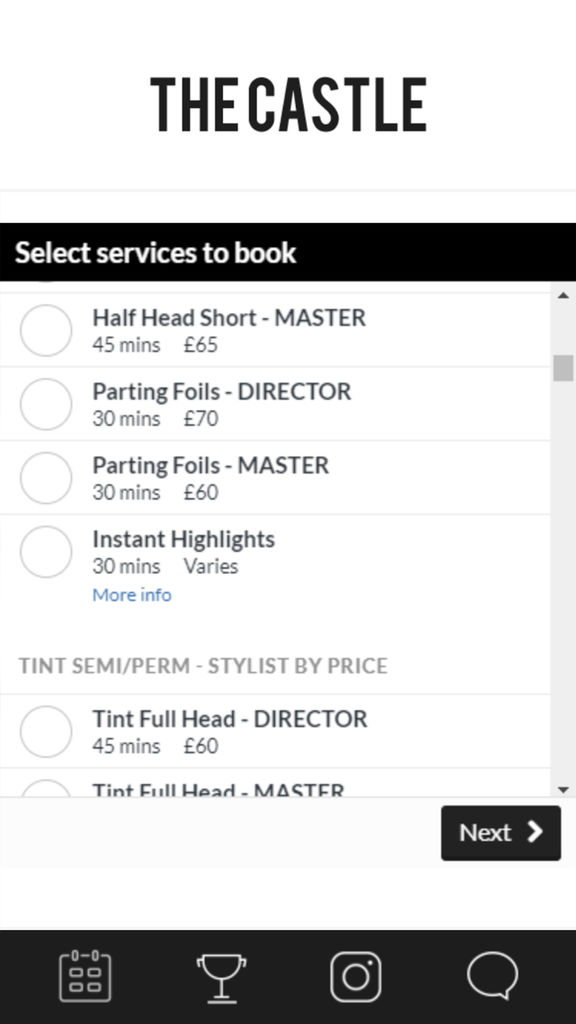Click Tint Full Head - MASTER row

point(274,782)
